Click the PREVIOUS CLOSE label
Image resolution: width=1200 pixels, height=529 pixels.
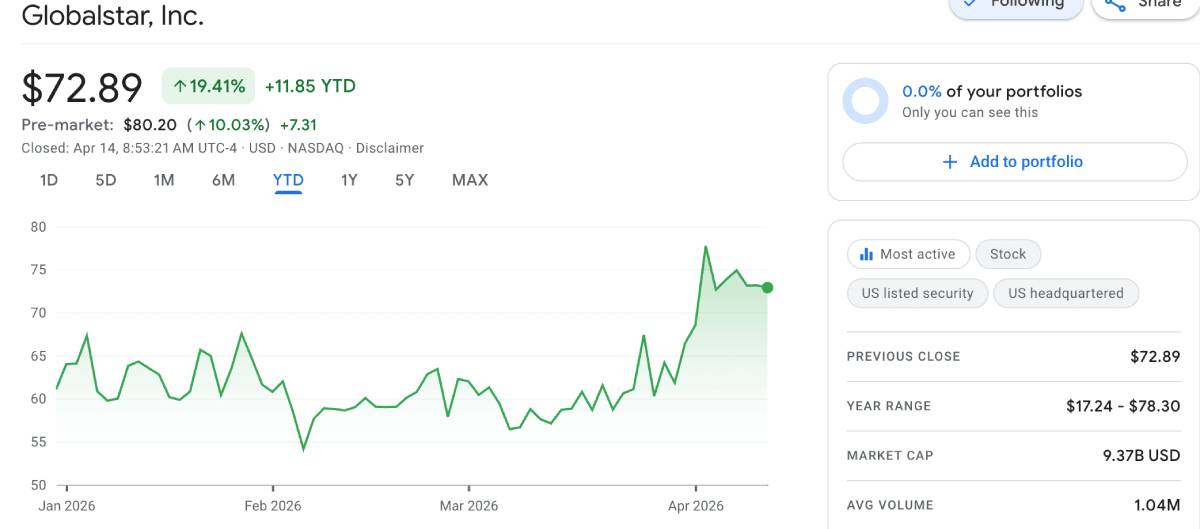click(x=903, y=356)
